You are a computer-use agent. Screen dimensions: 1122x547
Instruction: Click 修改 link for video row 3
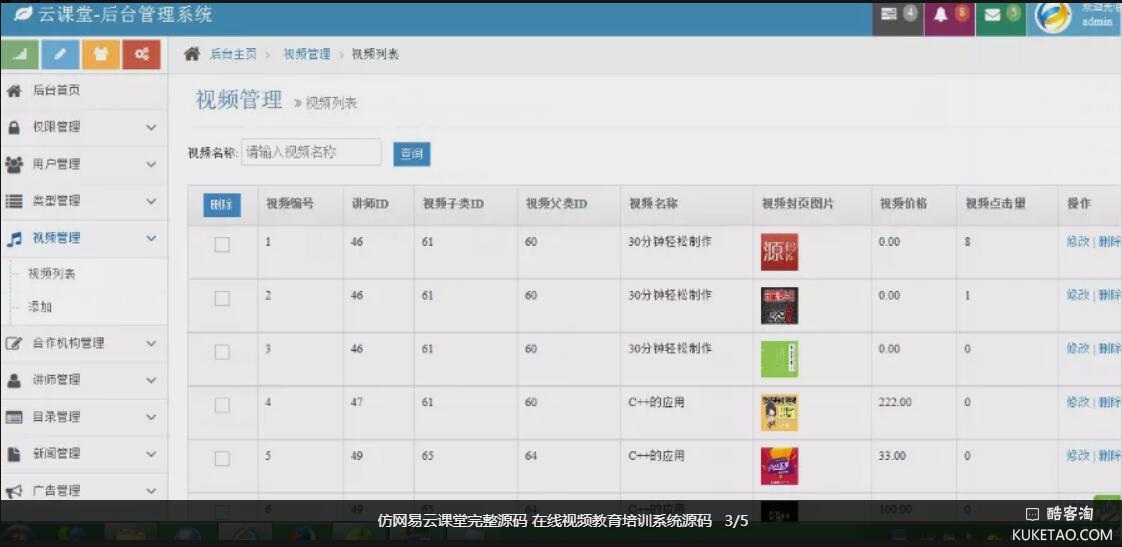pos(1078,349)
